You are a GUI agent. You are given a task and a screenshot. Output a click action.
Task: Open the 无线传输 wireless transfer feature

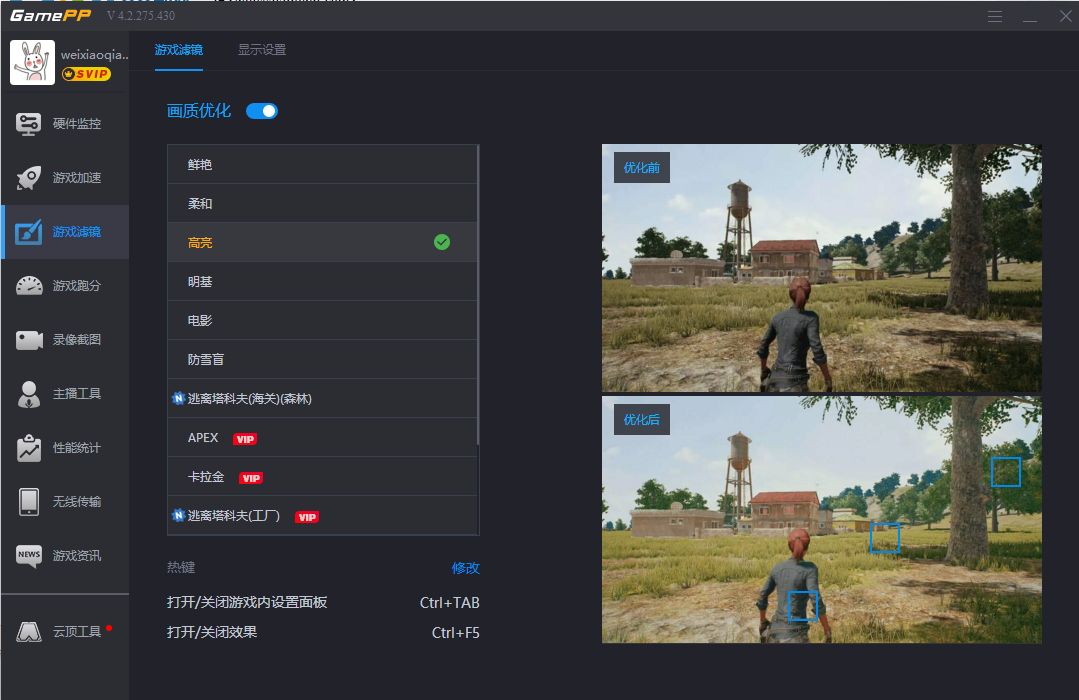(65, 502)
